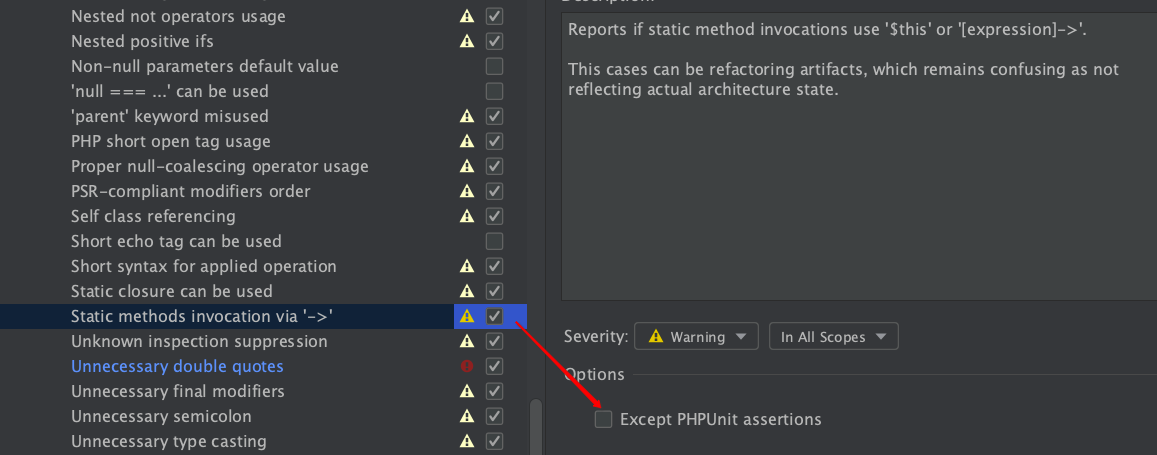This screenshot has height=455, width=1157.
Task: Click warning icon beside PHP short open tag usage
Action: [x=466, y=141]
